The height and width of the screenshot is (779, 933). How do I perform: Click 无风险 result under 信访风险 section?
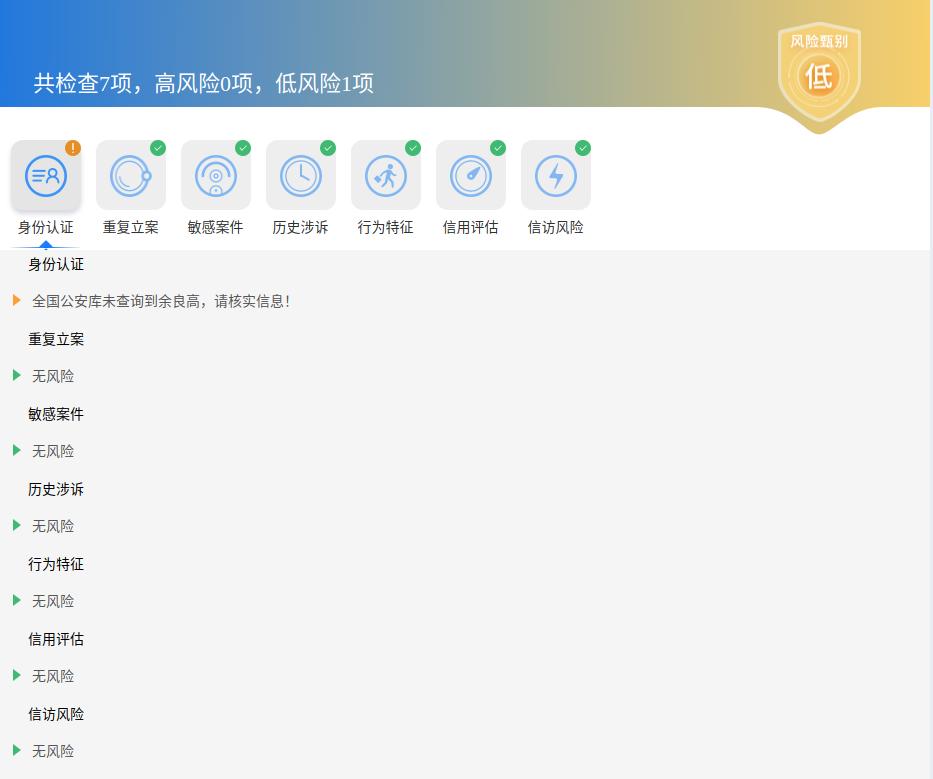pyautogui.click(x=53, y=751)
